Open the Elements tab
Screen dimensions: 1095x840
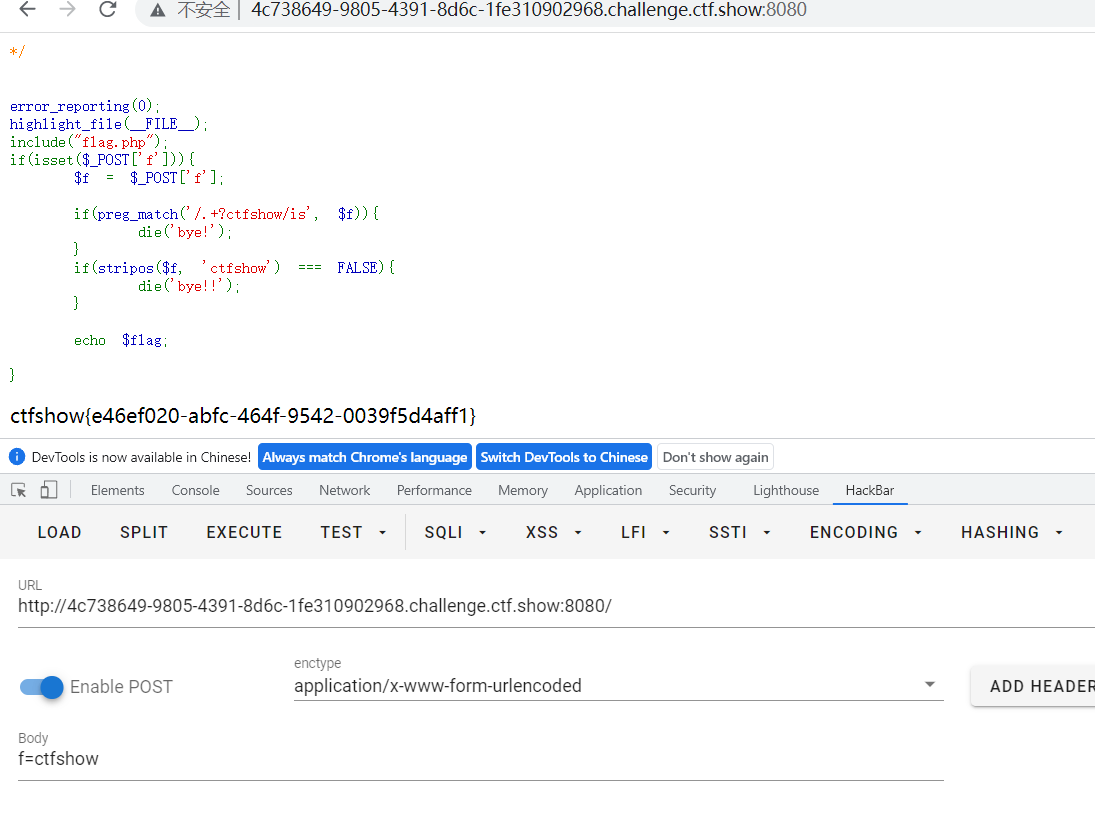117,490
